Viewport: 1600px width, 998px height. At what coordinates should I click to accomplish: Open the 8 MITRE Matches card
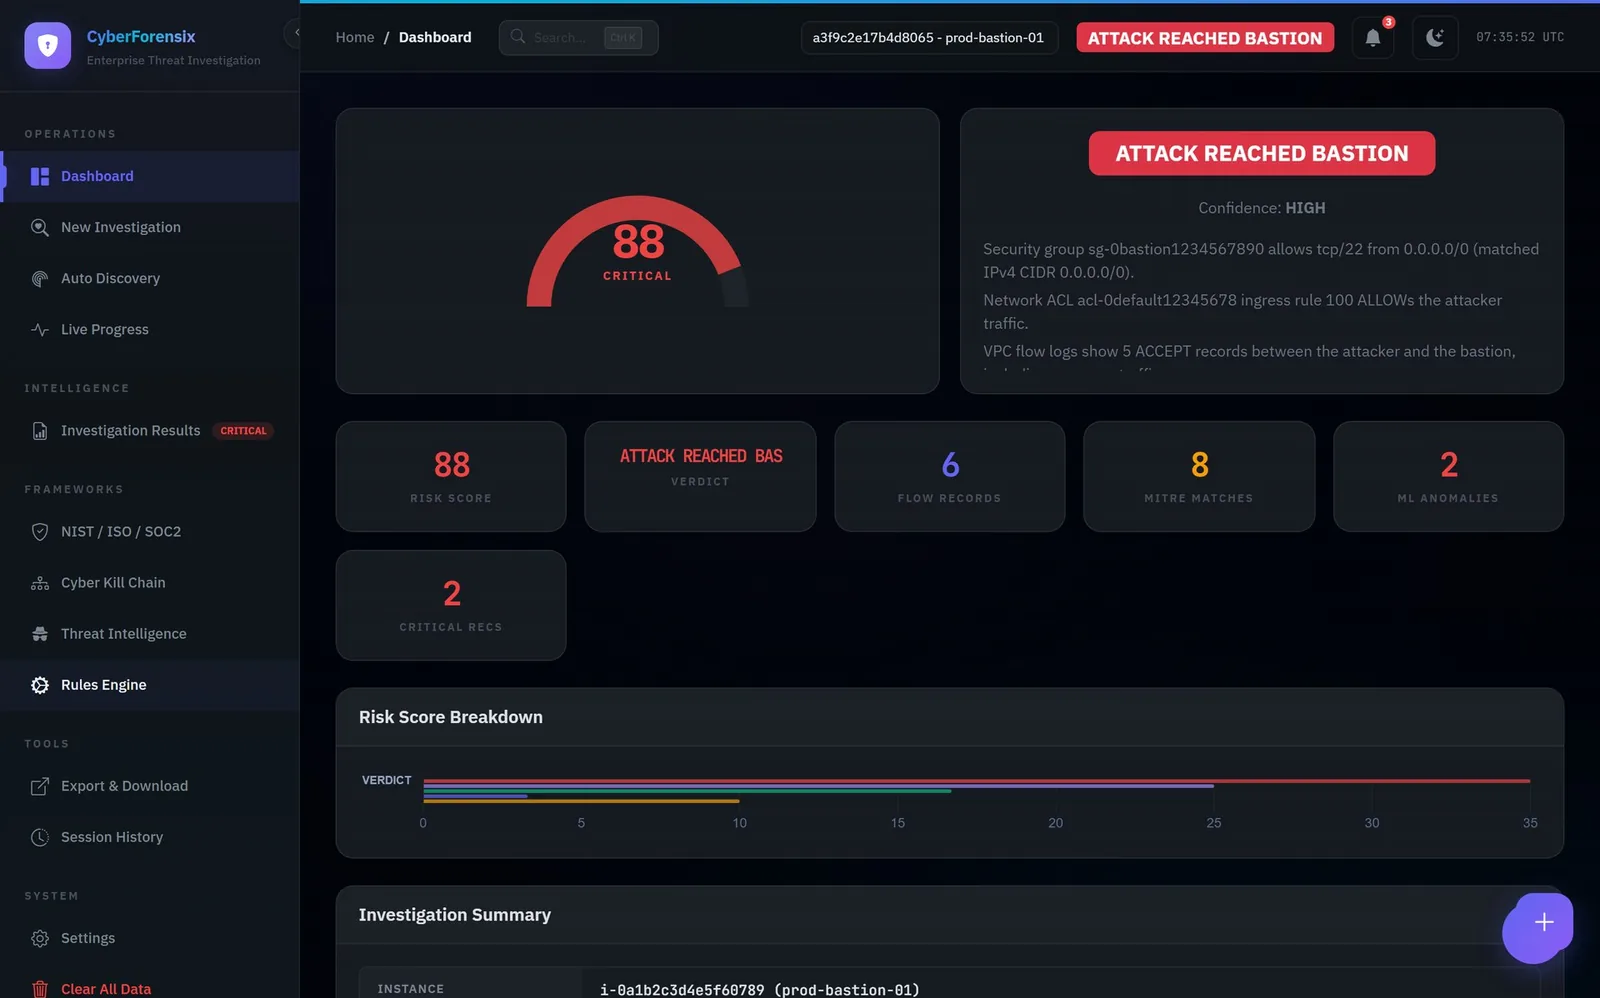click(1199, 476)
